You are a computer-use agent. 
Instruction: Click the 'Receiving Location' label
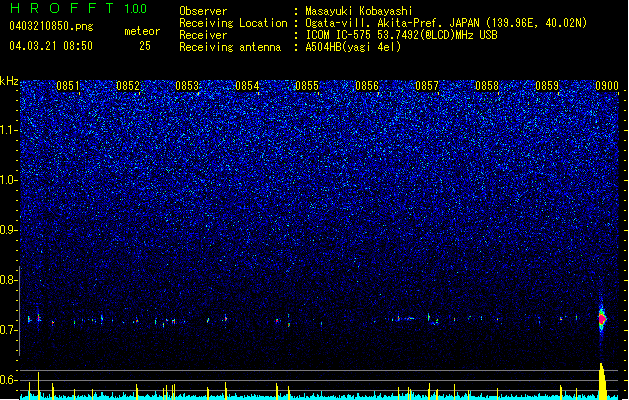[233, 23]
